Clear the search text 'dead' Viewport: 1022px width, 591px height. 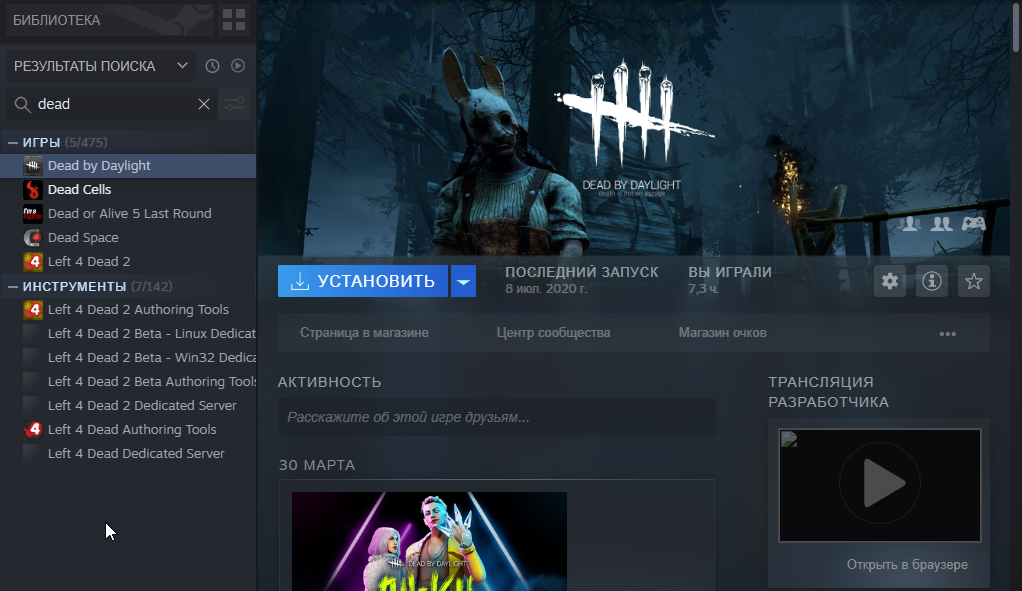(x=204, y=104)
